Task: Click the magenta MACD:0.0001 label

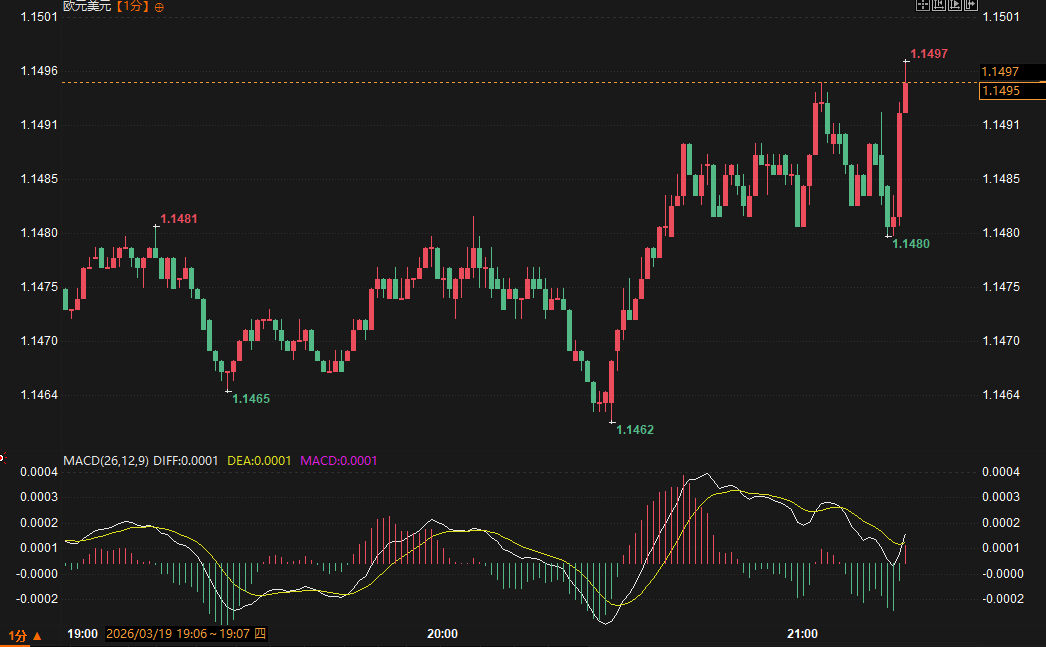Action: (x=338, y=460)
